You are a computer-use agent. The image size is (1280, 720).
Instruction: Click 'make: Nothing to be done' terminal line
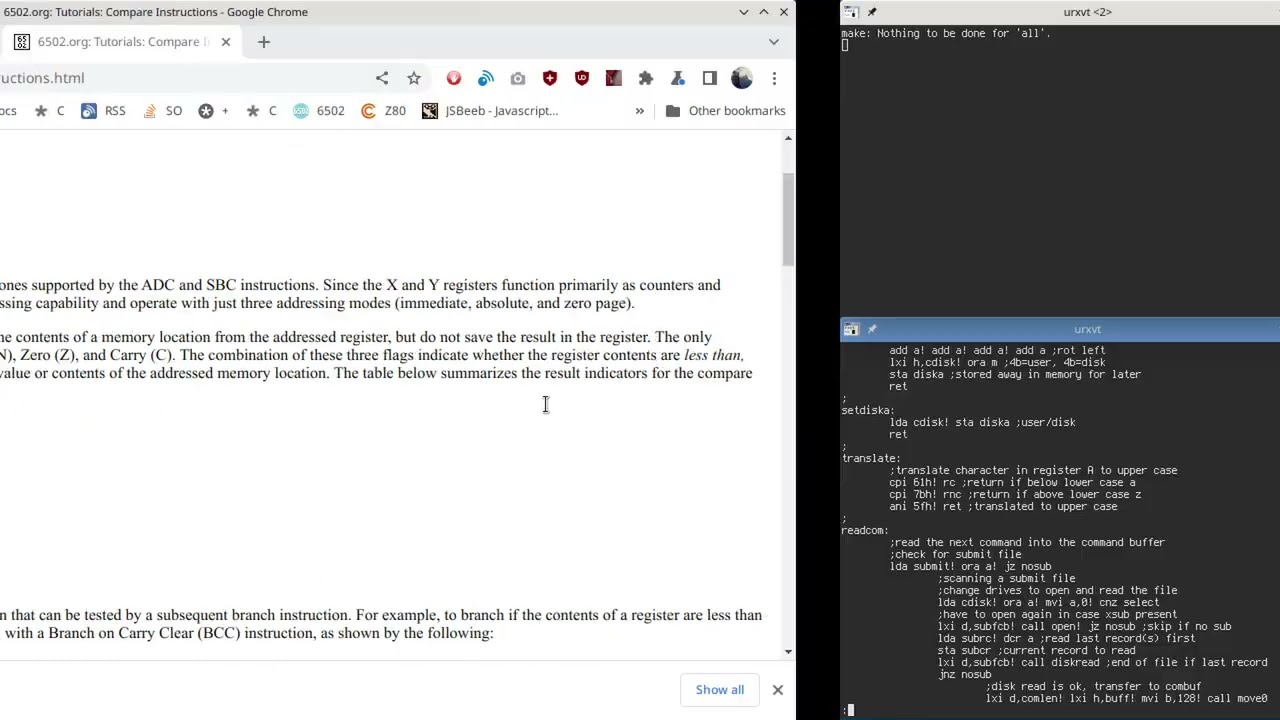(946, 33)
